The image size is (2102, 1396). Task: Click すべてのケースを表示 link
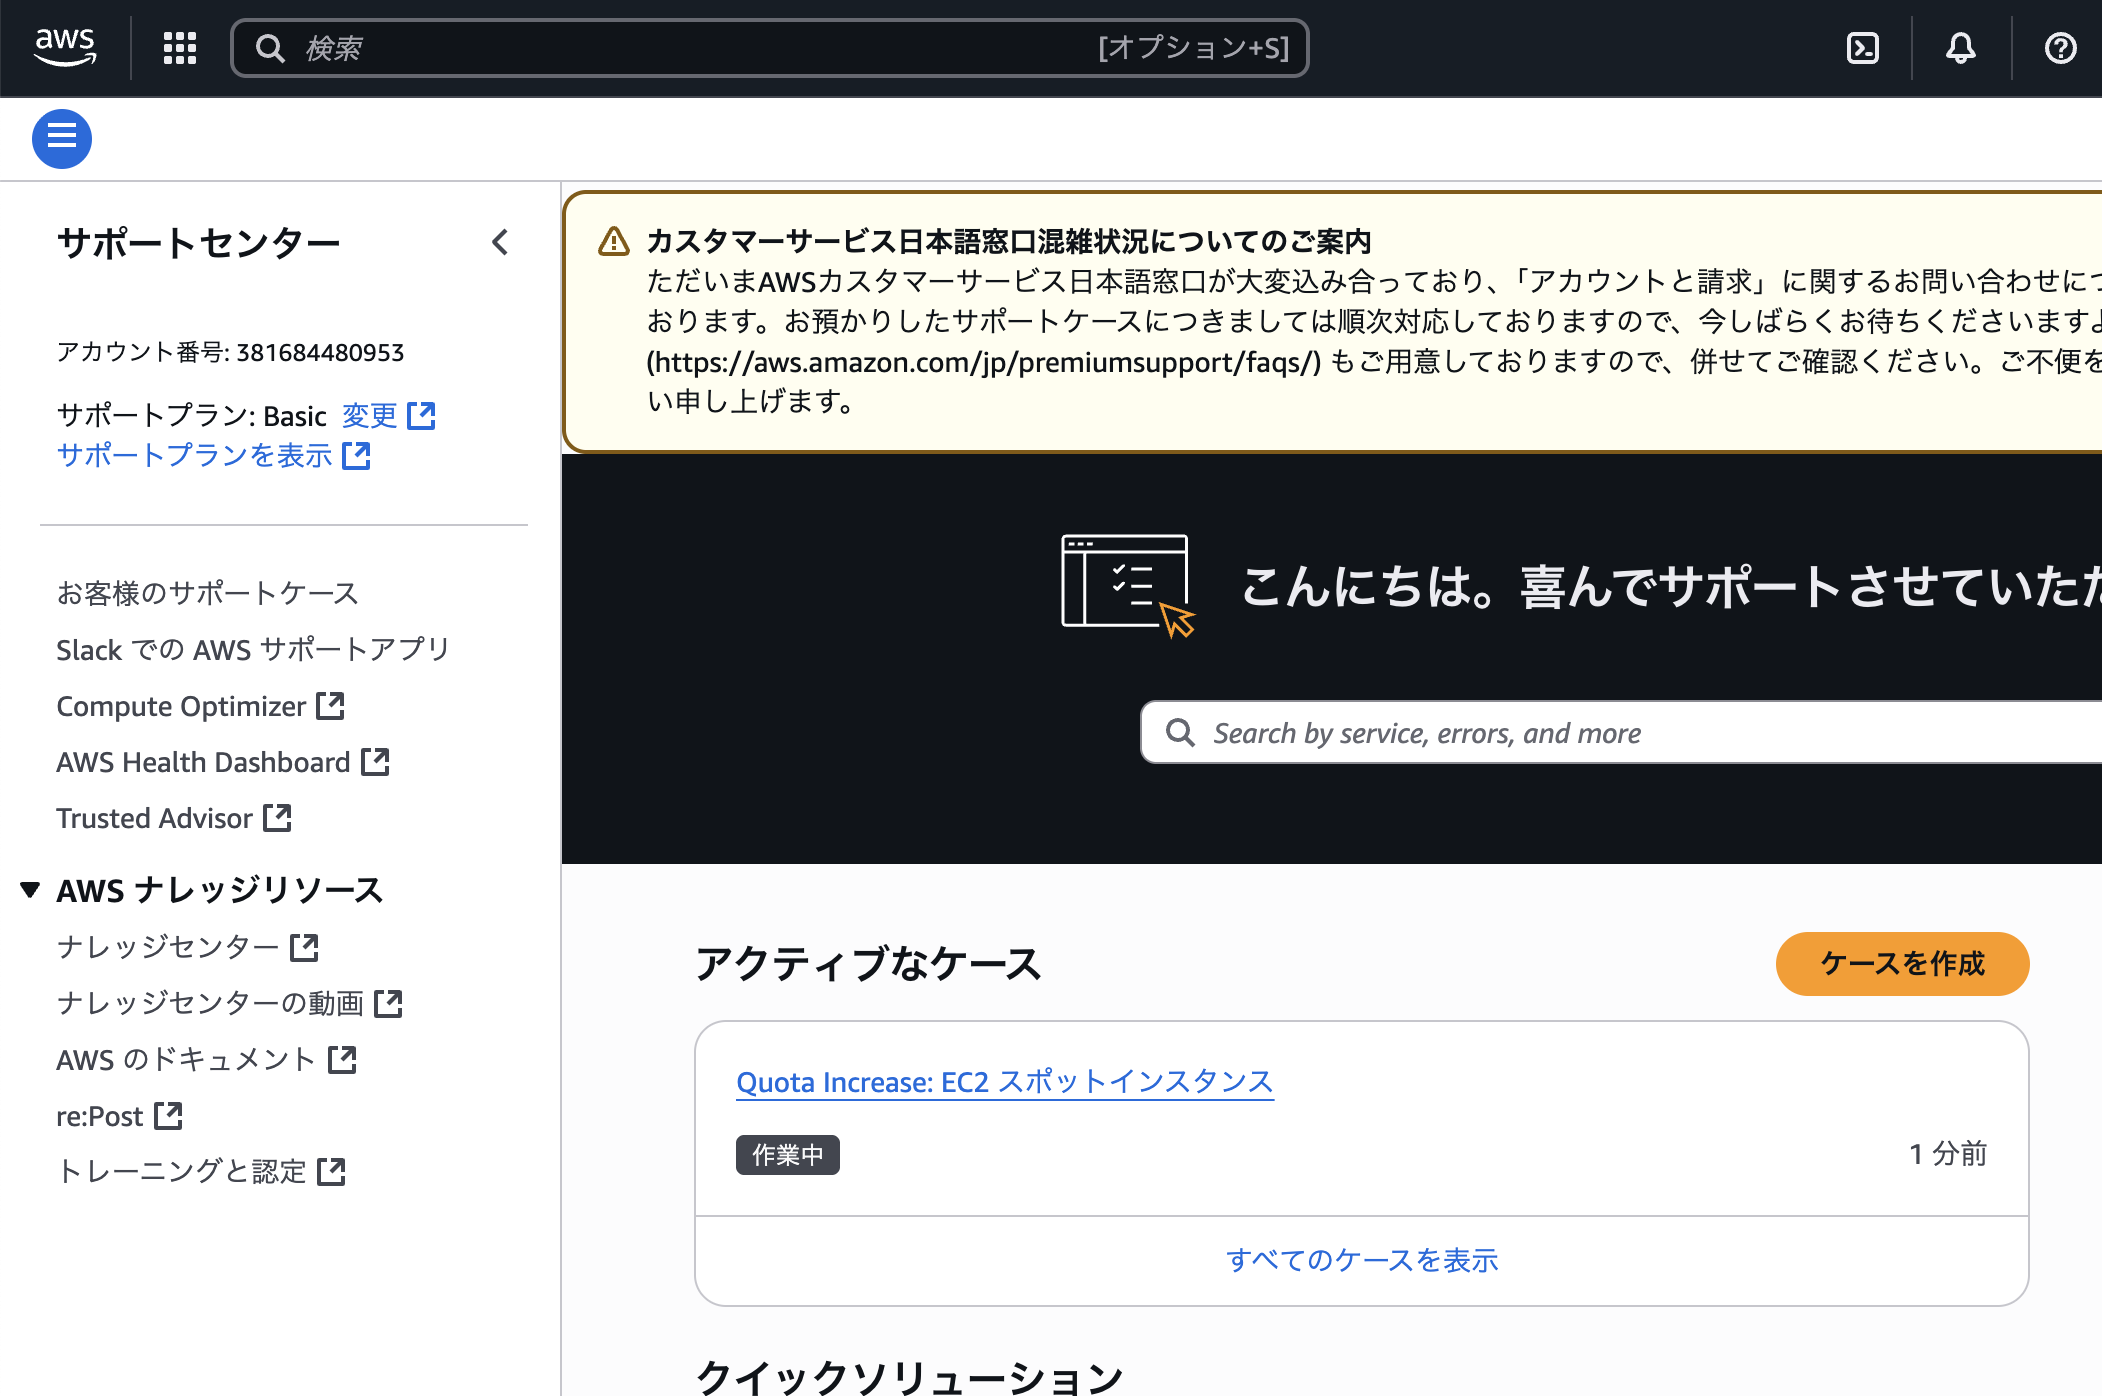1362,1260
